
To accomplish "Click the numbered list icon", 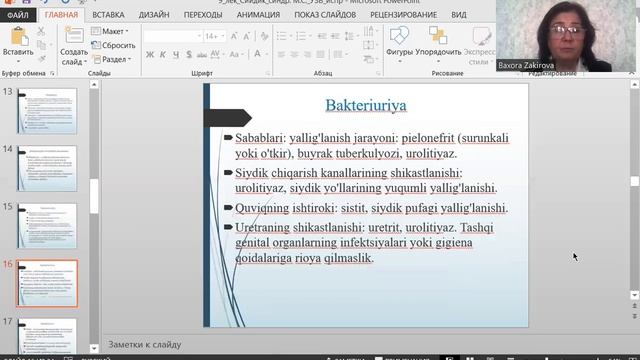I will [x=301, y=36].
